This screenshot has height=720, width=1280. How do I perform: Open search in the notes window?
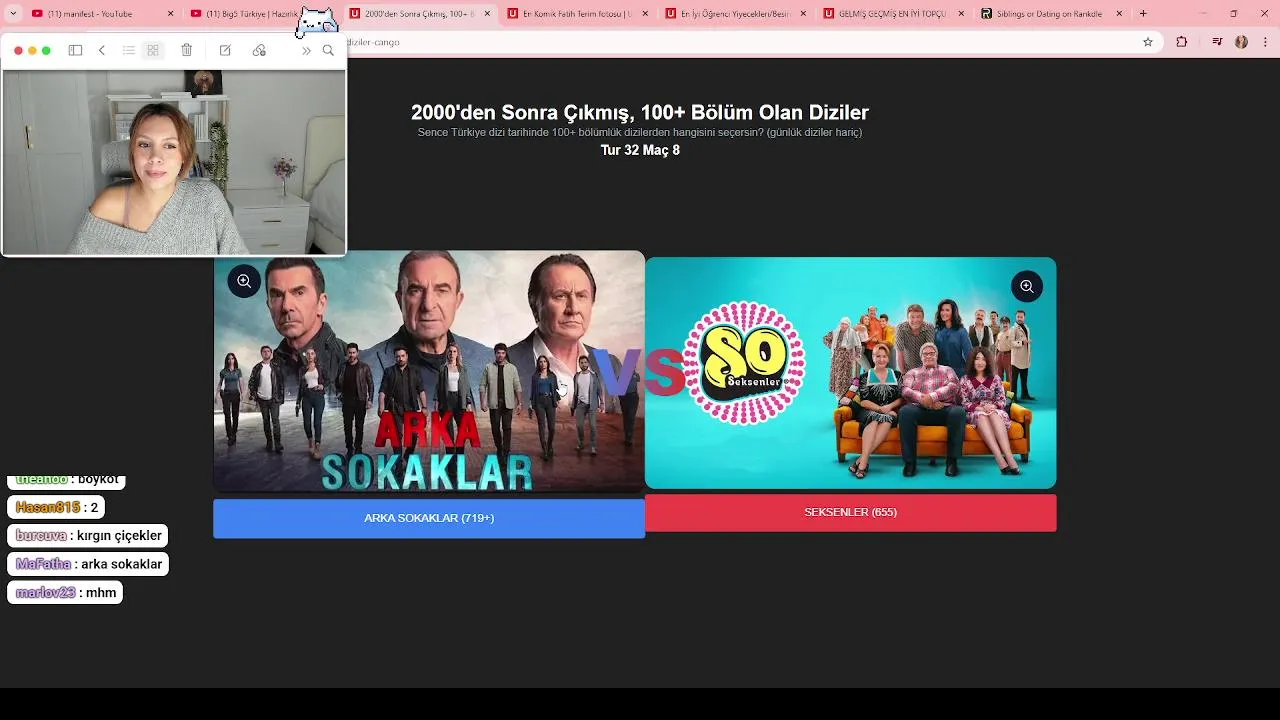[x=328, y=50]
